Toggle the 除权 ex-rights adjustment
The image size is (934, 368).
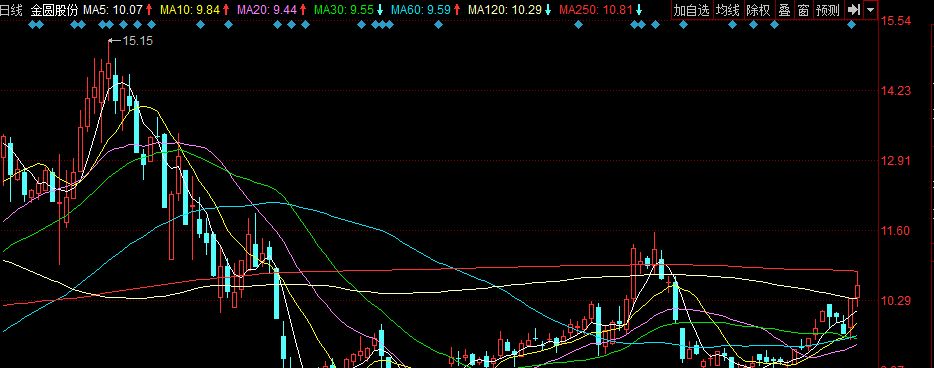758,10
